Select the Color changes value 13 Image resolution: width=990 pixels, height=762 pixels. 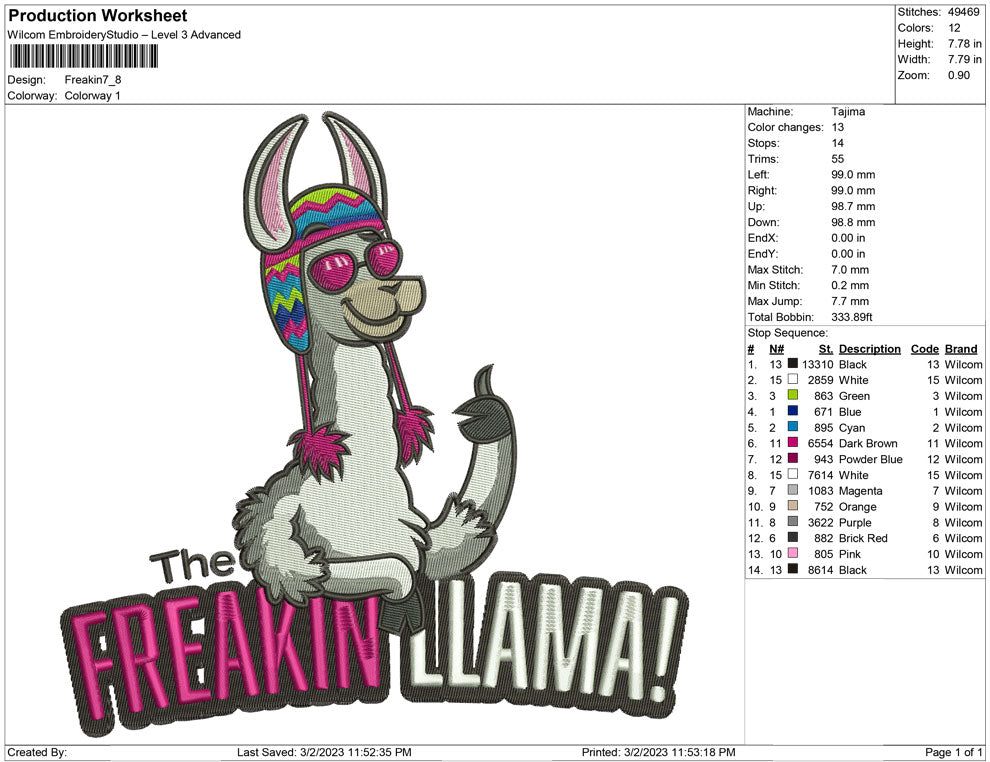click(x=838, y=127)
